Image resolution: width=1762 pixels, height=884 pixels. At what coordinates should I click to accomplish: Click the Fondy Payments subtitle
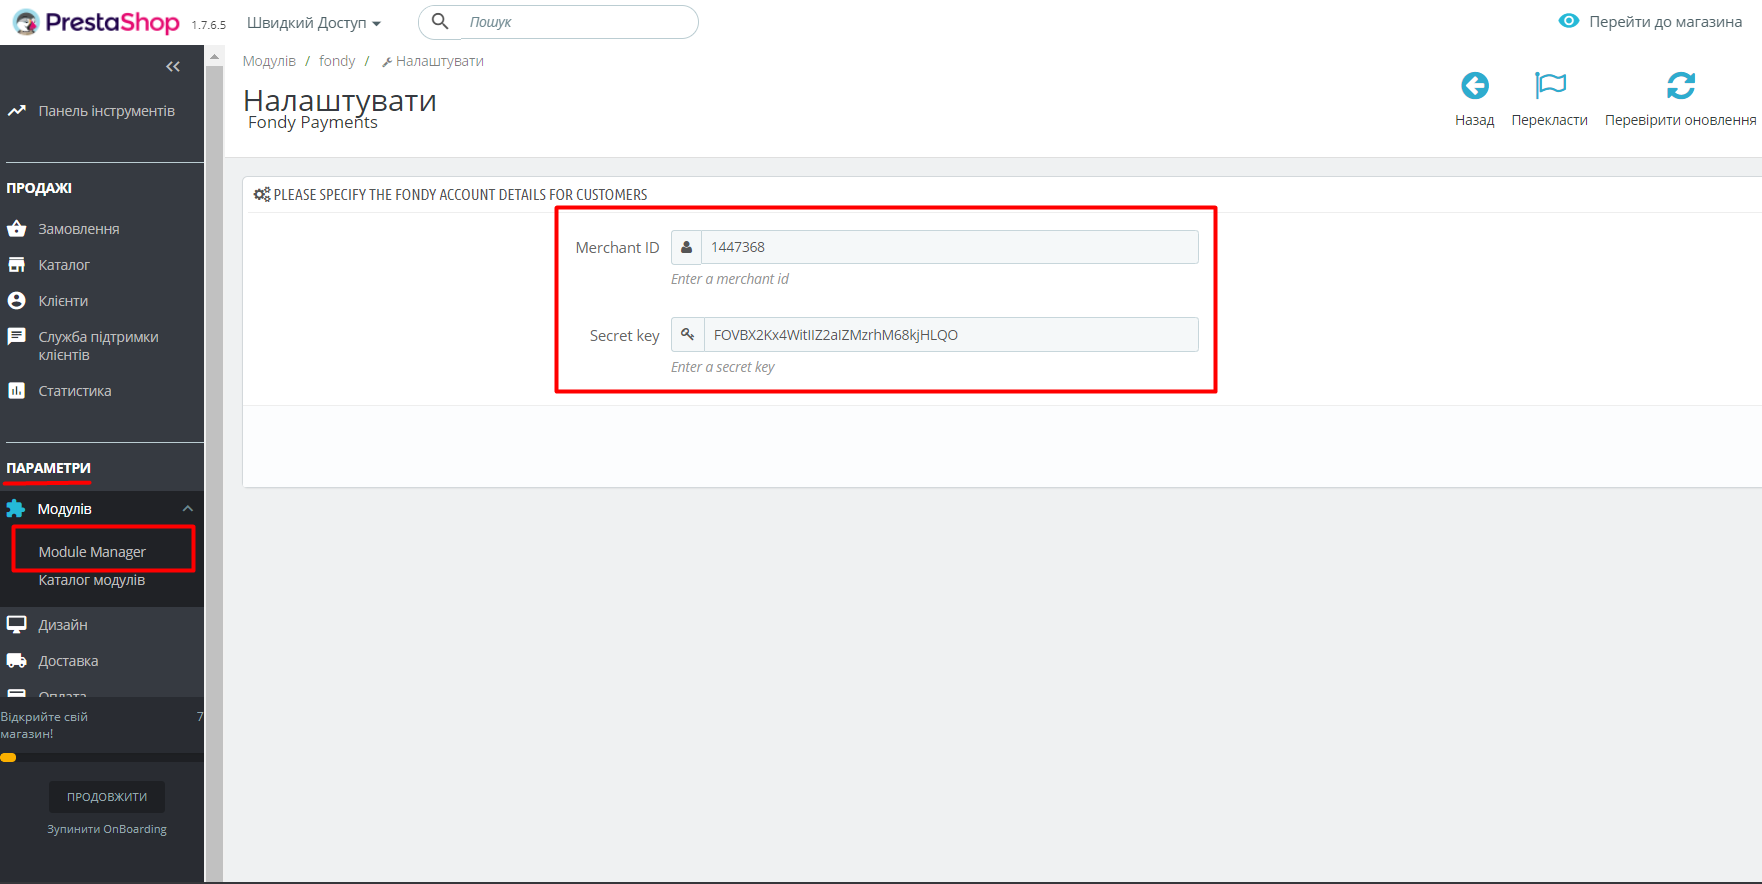pyautogui.click(x=313, y=122)
